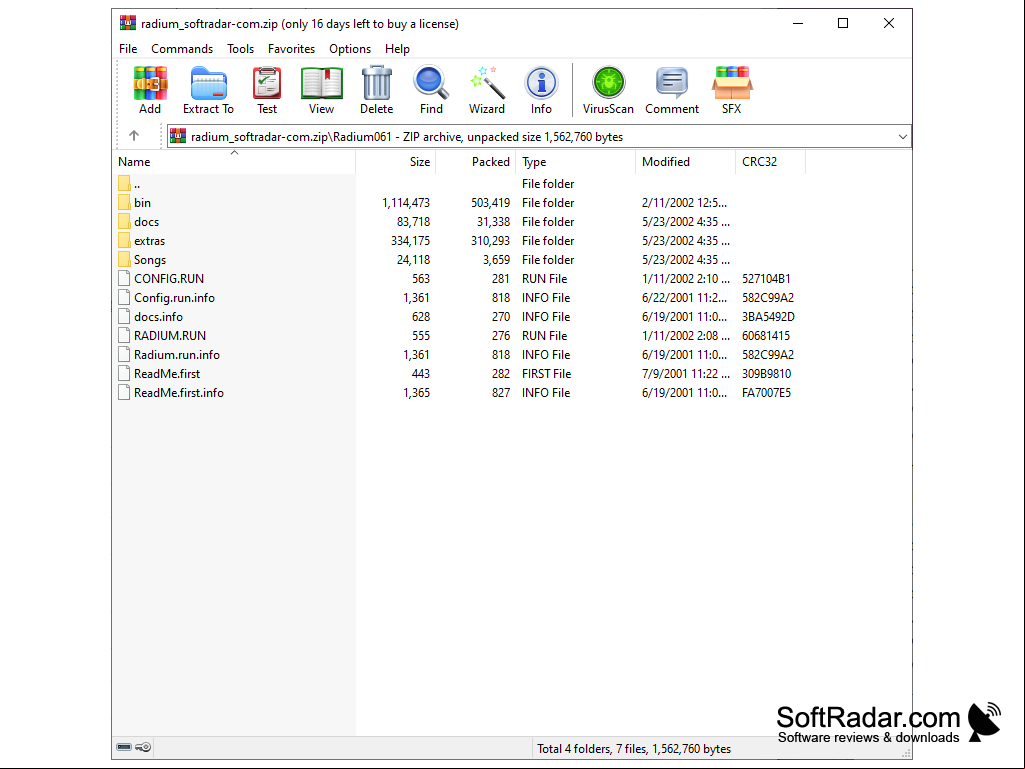This screenshot has height=769, width=1025.
Task: Open the Find magnifier tool
Action: 431,90
